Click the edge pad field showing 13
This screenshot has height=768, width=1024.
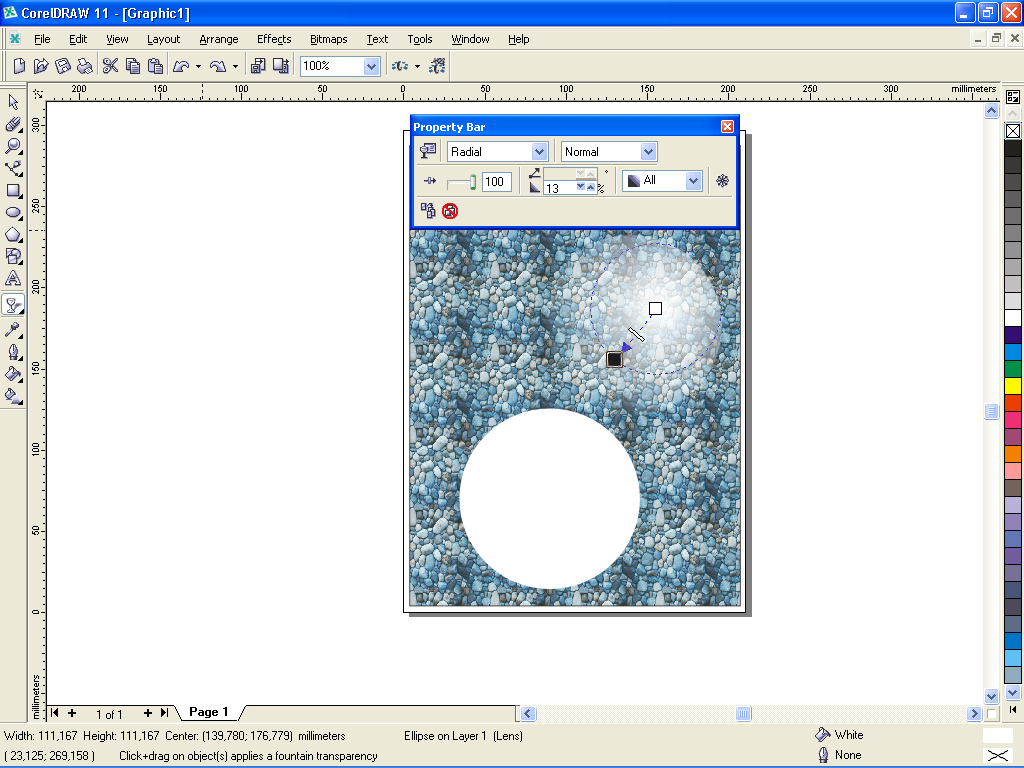click(560, 188)
